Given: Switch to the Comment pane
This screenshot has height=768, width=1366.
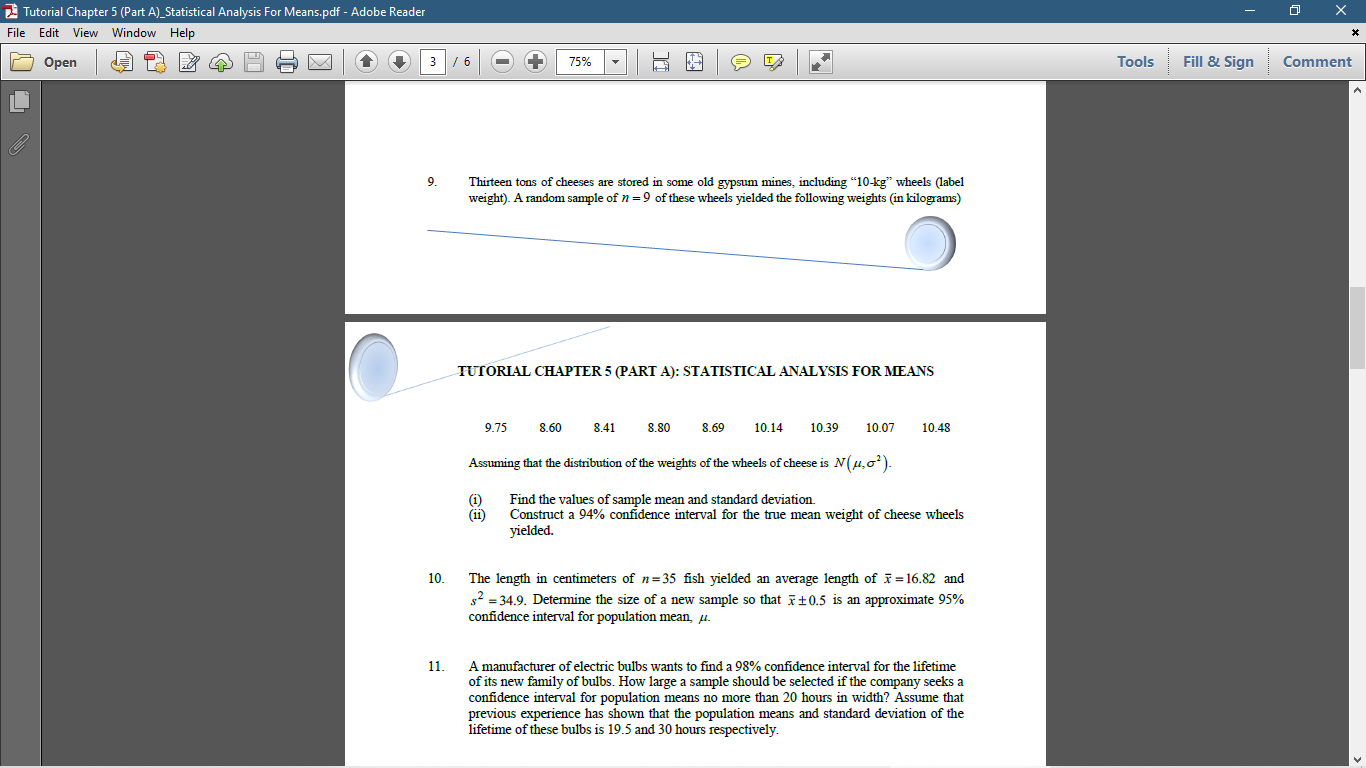Looking at the screenshot, I should (x=1316, y=61).
